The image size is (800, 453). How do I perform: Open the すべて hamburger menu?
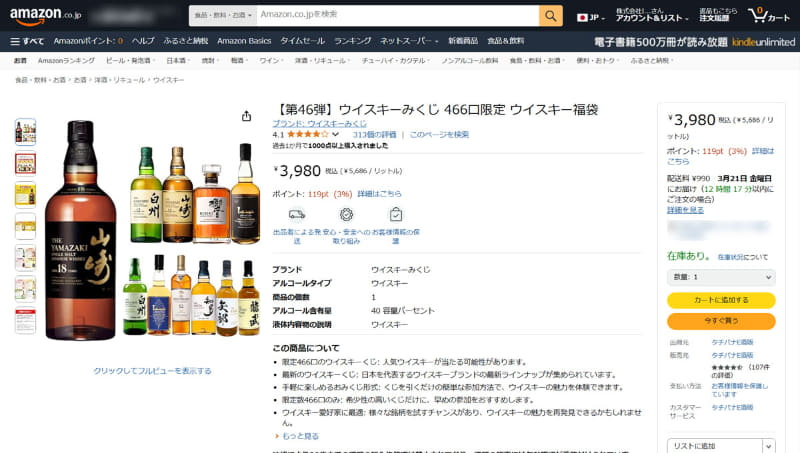tap(27, 41)
